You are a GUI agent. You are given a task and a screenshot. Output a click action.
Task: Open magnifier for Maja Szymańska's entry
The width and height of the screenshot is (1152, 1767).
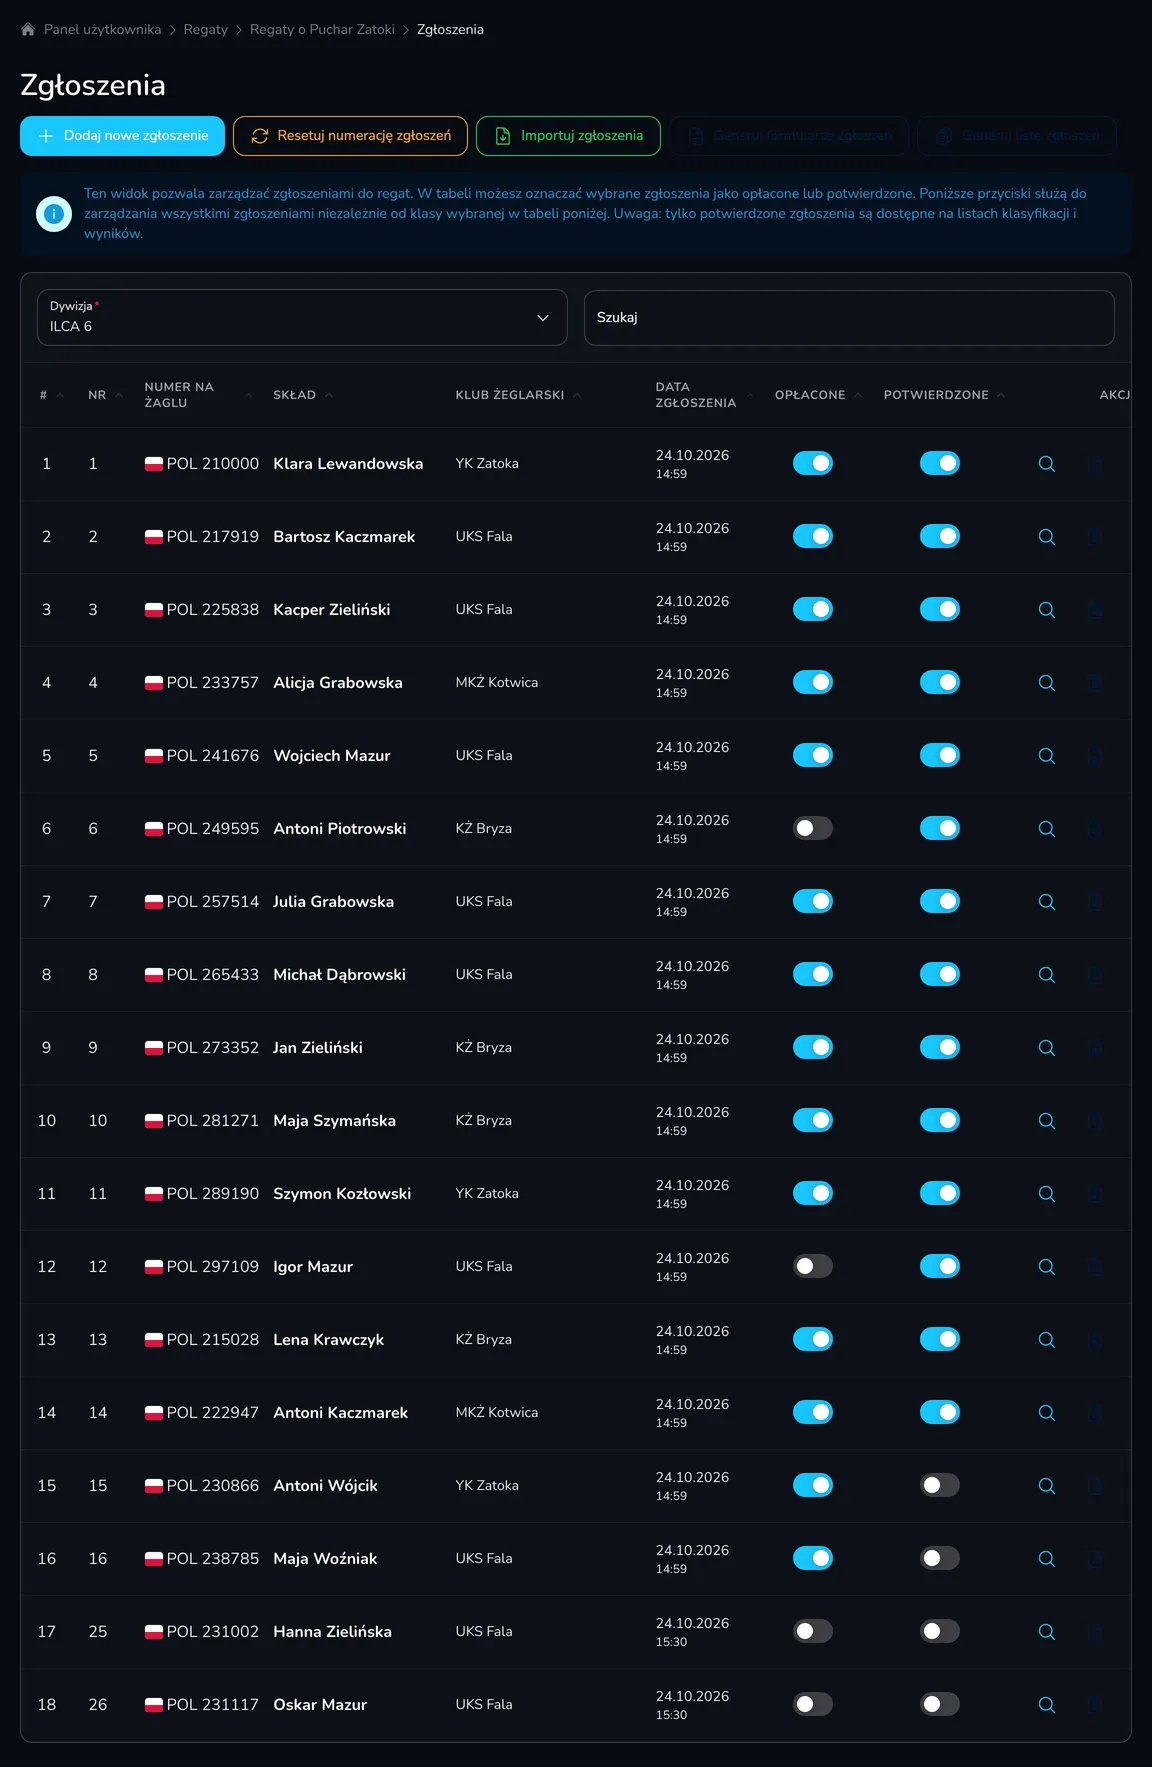(1047, 1121)
